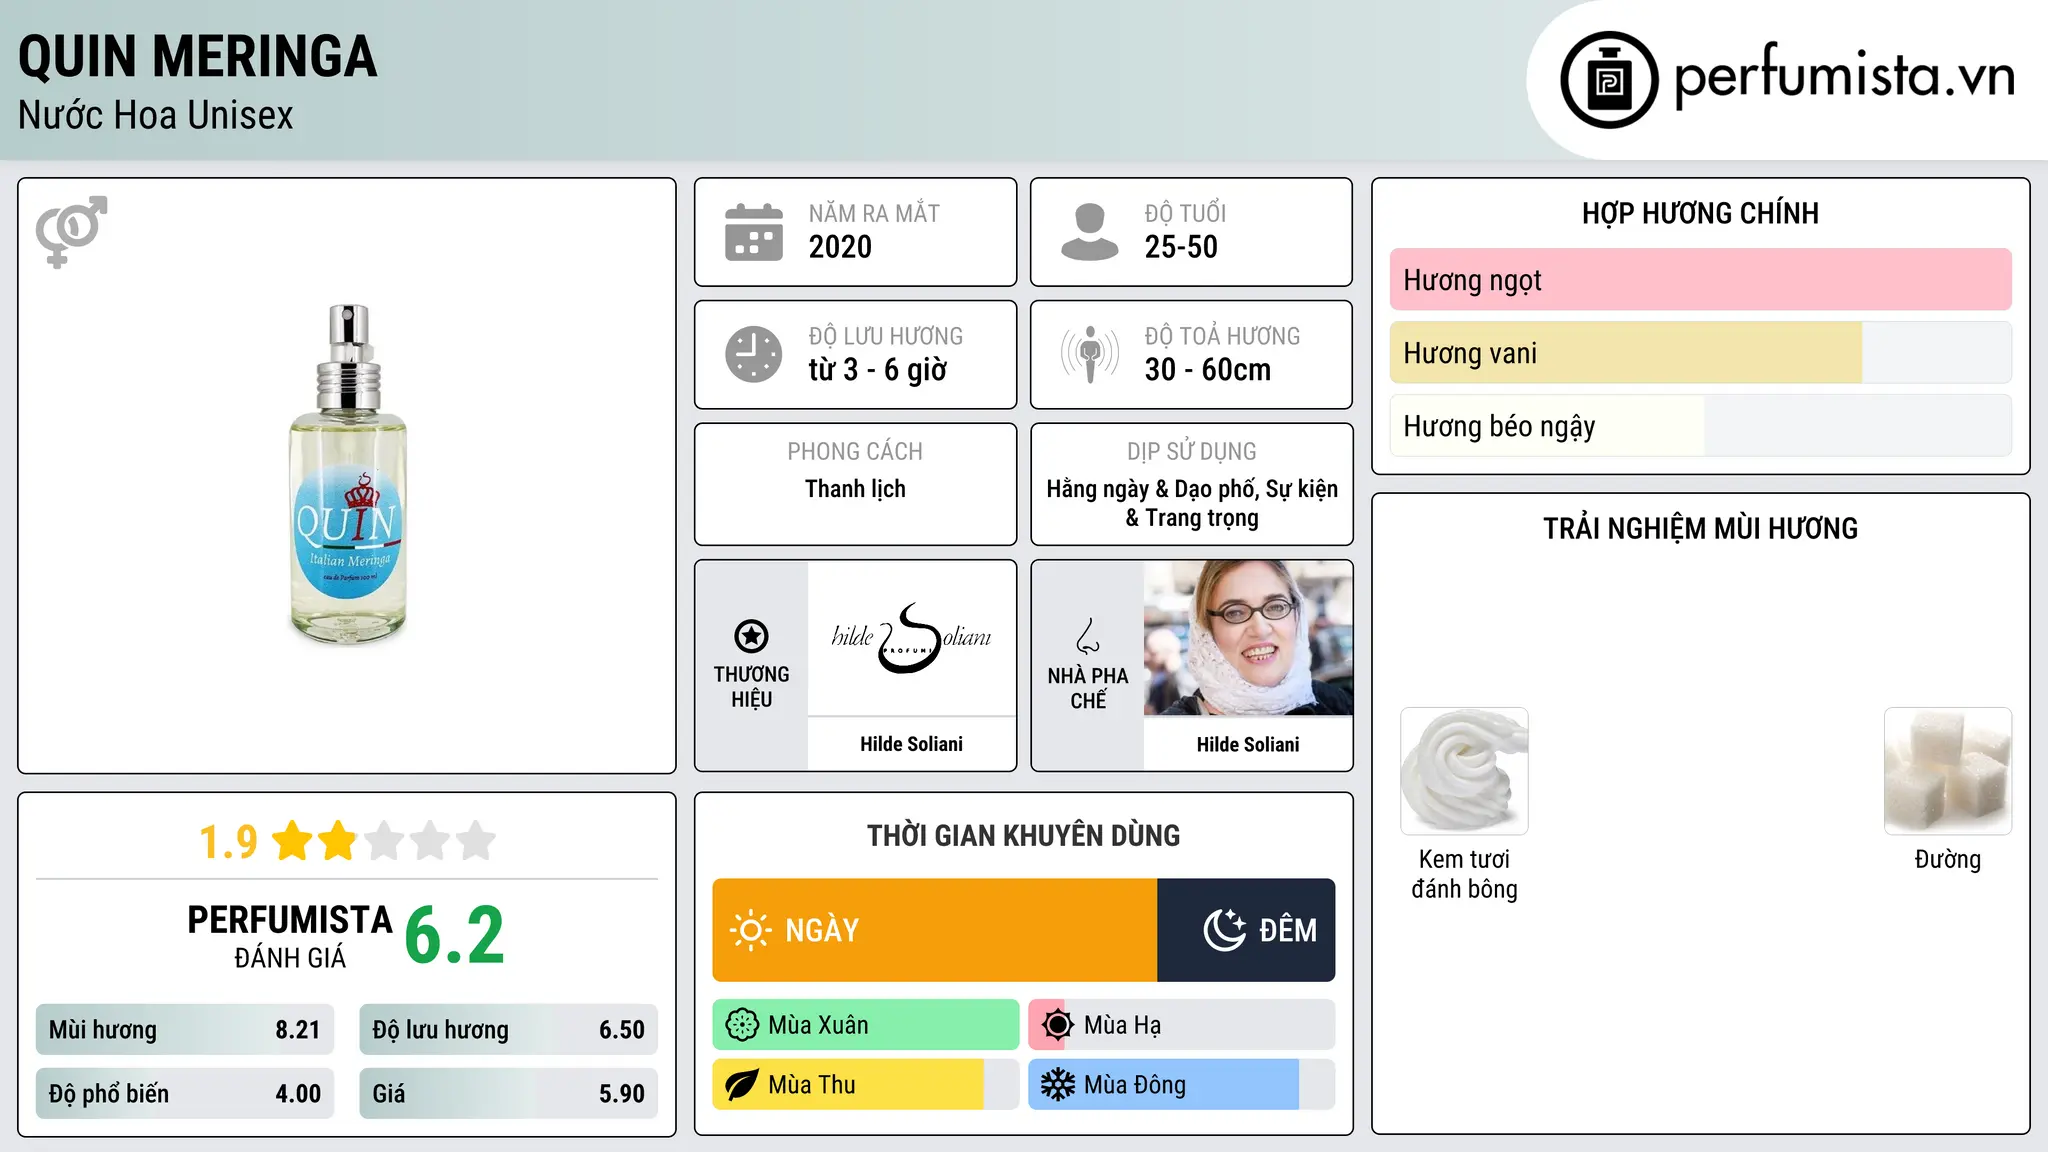This screenshot has height=1152, width=2048.
Task: Click the Mùa Hạ season bar
Action: pos(1182,1025)
